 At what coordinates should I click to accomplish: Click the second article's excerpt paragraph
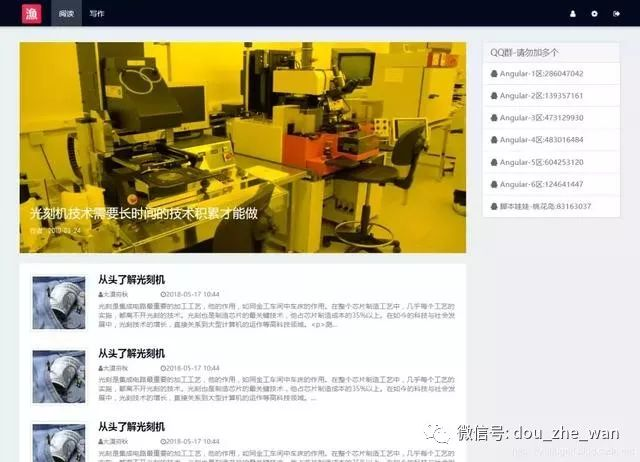(277, 389)
